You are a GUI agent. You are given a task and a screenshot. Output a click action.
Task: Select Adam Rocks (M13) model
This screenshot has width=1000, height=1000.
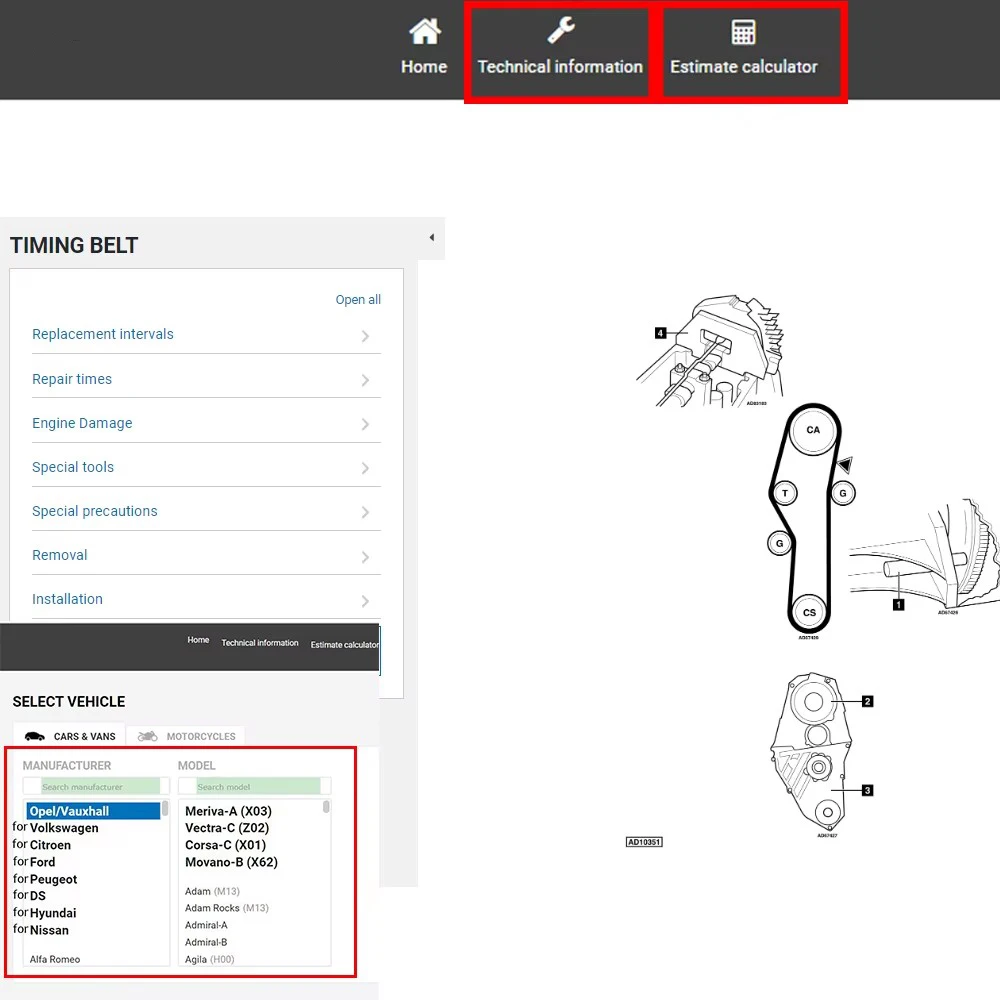tap(226, 908)
